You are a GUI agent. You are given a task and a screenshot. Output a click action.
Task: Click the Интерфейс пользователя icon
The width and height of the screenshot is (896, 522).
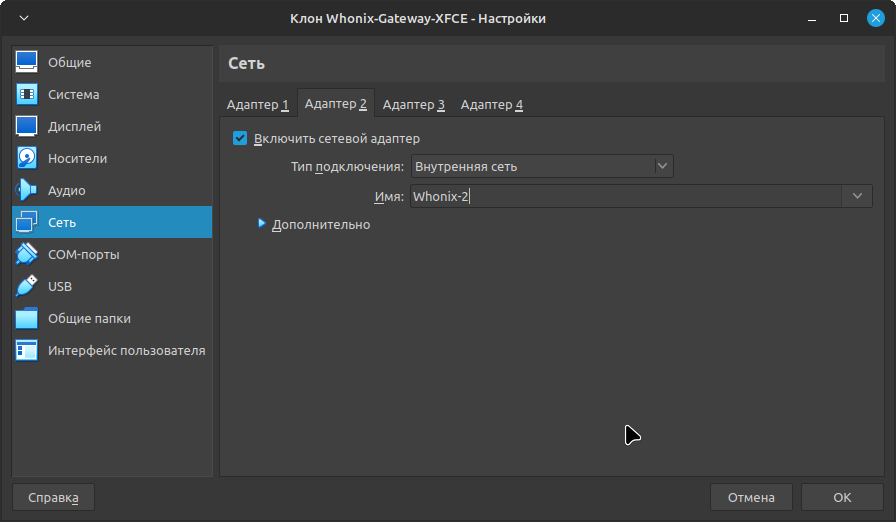[27, 350]
